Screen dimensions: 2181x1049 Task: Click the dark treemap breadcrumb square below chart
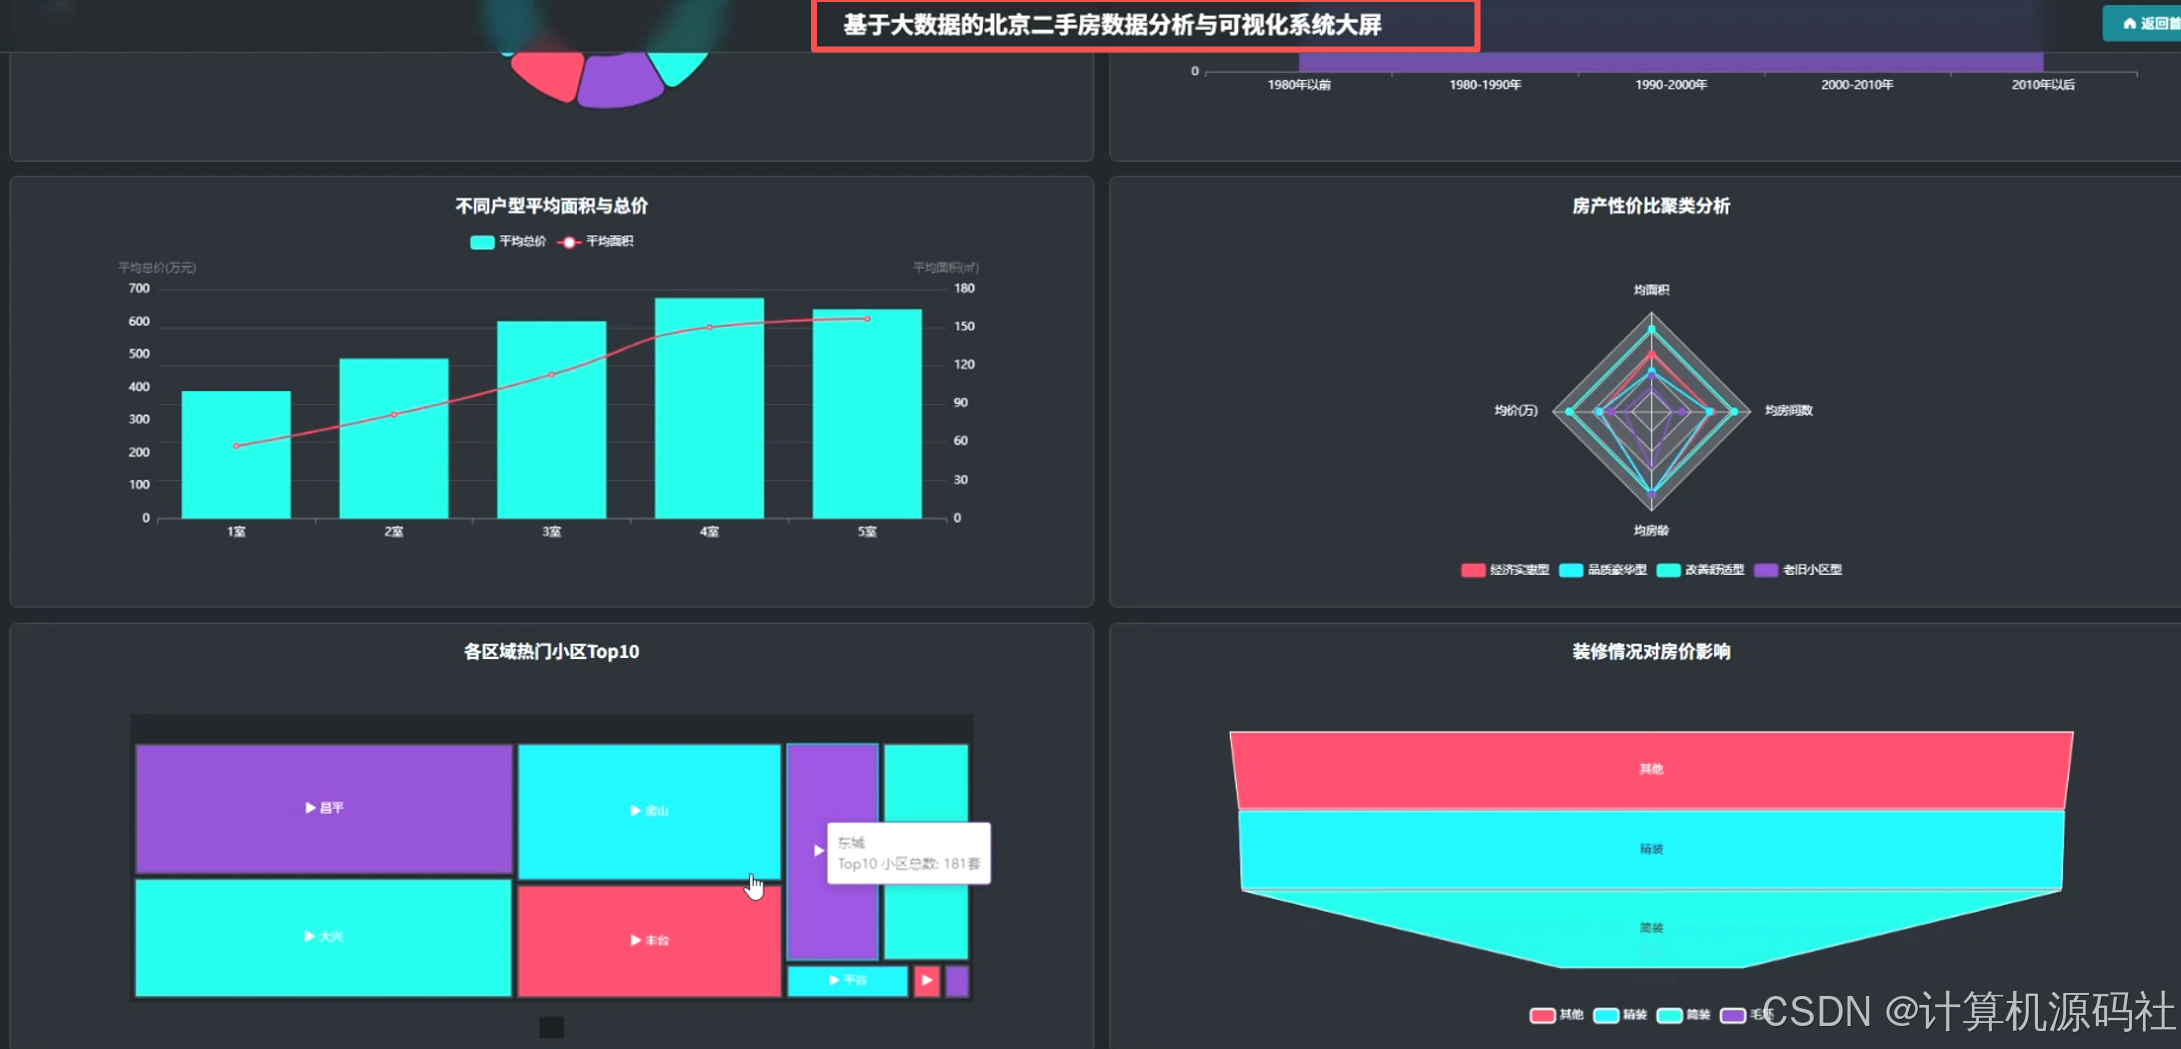pyautogui.click(x=552, y=1027)
